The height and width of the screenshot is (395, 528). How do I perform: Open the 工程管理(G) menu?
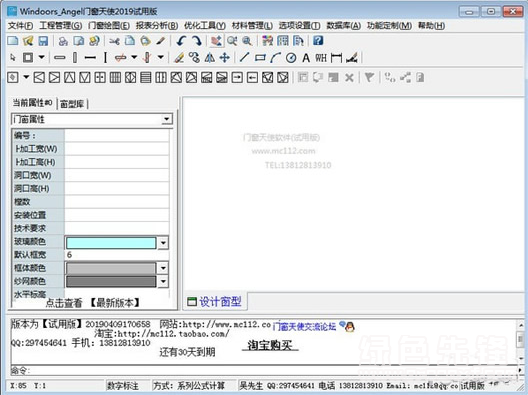coord(61,26)
